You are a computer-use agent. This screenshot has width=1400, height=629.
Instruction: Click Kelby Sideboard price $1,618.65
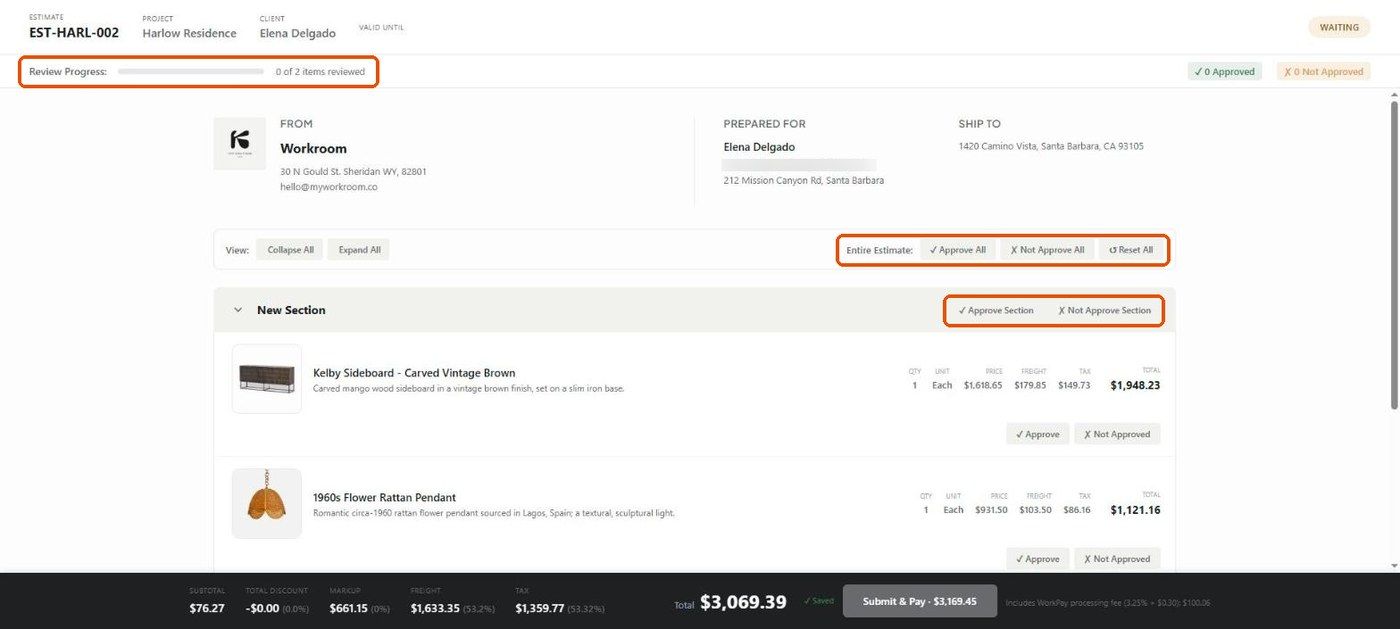click(x=983, y=385)
